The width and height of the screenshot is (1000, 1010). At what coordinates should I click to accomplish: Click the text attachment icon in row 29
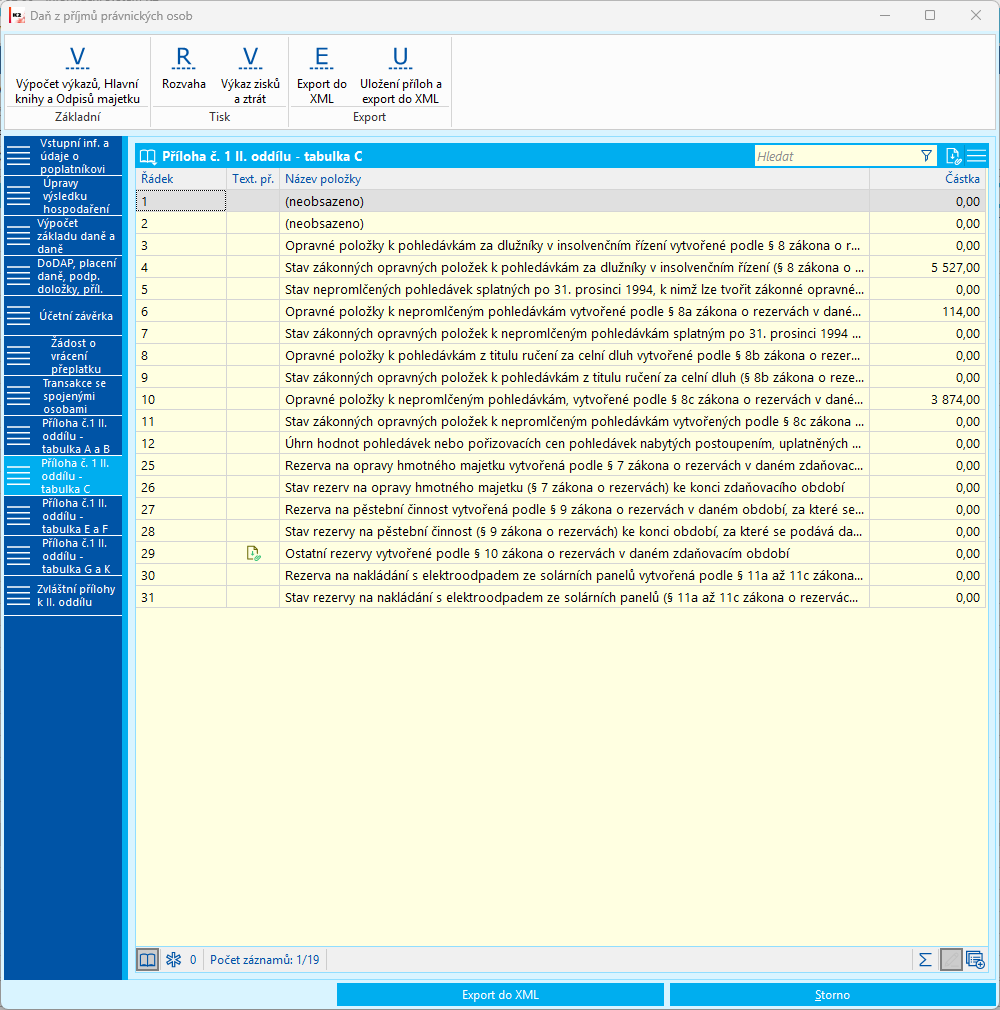coord(253,553)
